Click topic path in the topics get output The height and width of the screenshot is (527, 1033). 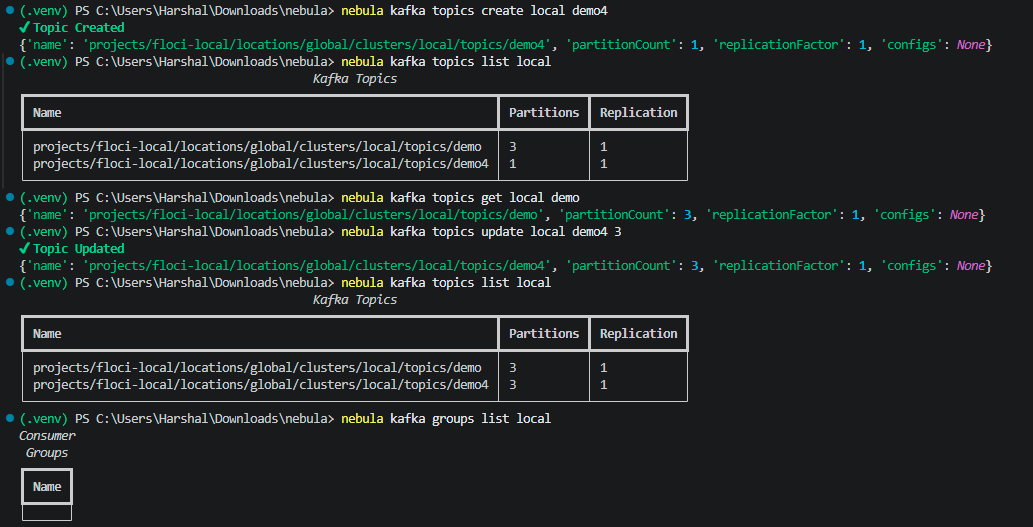coord(312,215)
